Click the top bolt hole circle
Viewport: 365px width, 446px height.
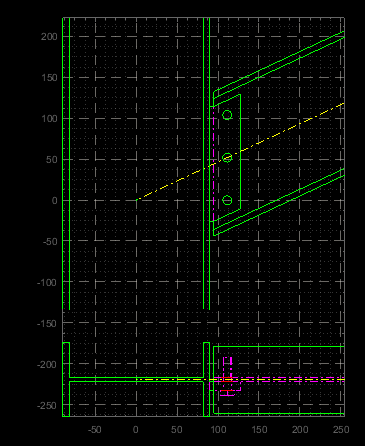click(x=227, y=115)
